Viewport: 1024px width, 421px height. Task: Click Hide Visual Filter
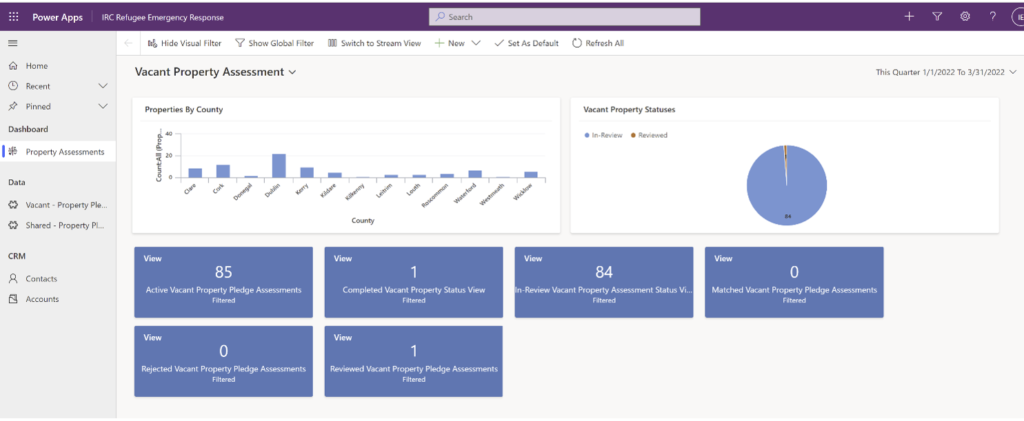185,43
